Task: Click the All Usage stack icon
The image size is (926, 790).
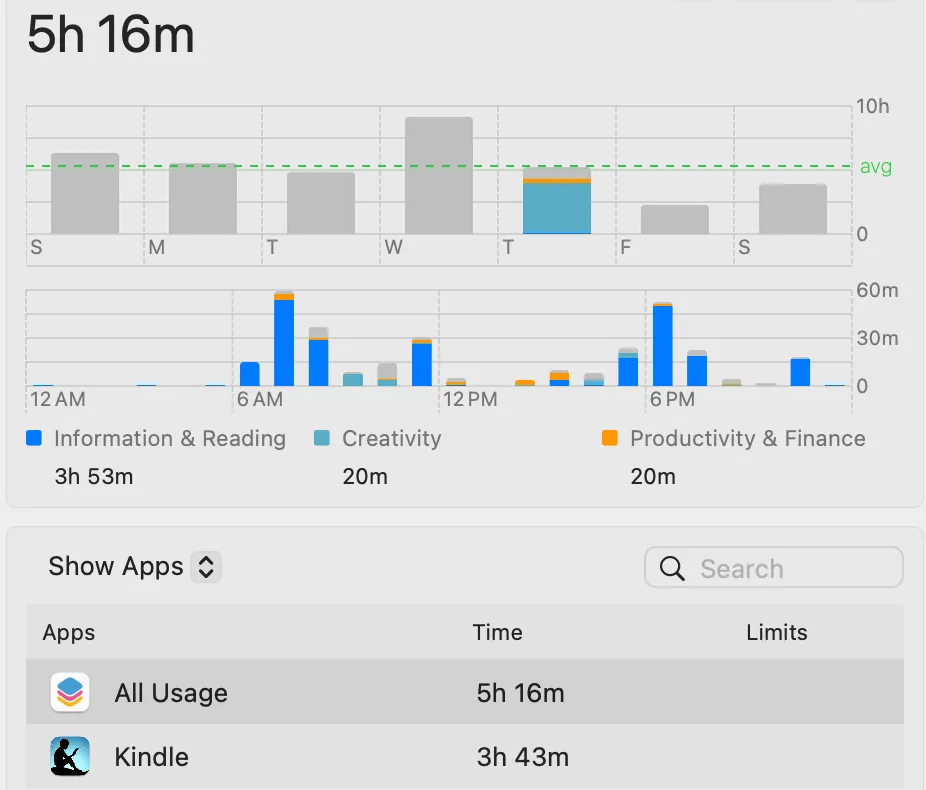Action: pyautogui.click(x=70, y=692)
